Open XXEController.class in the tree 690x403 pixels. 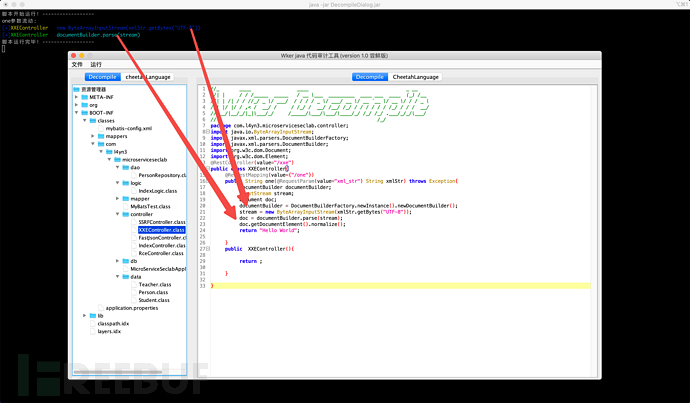[161, 230]
